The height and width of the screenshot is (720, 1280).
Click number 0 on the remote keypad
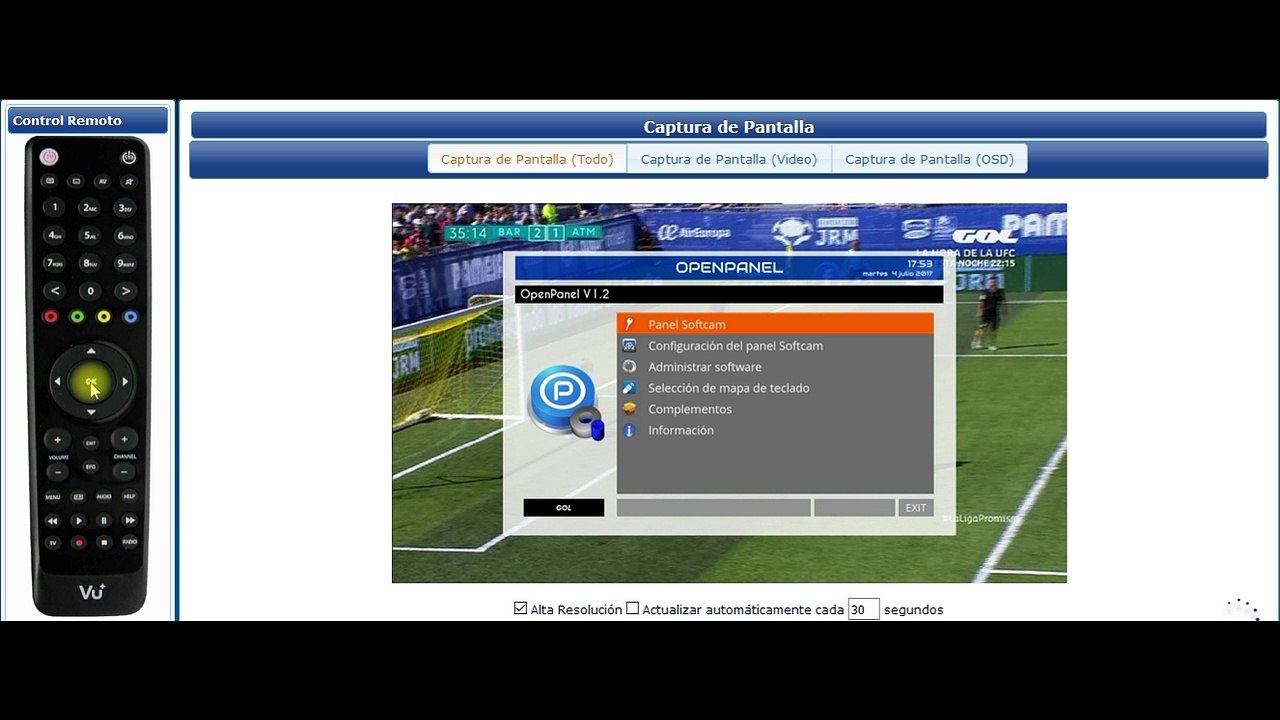point(90,291)
